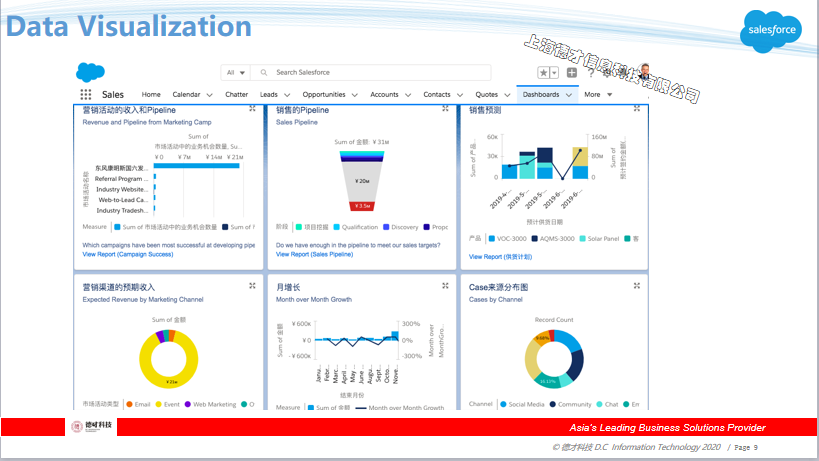819x461 pixels.
Task: Click the Favorites star icon
Action: 544,73
